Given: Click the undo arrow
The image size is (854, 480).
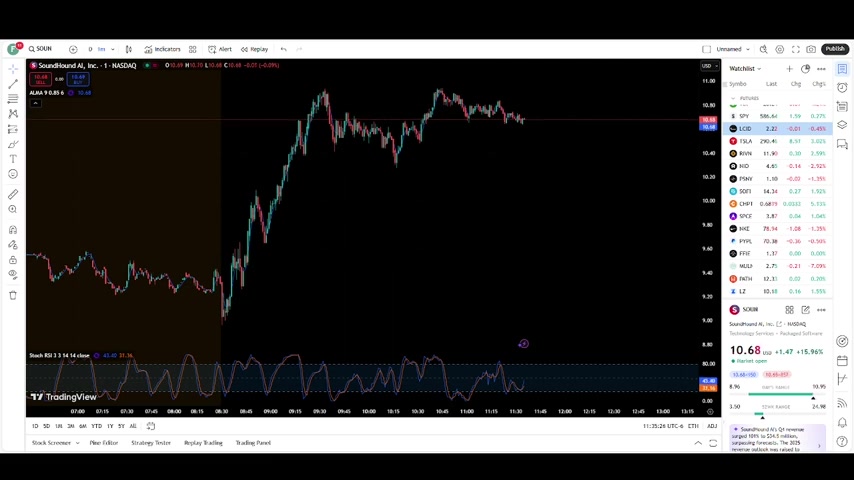Looking at the screenshot, I should click(x=284, y=49).
